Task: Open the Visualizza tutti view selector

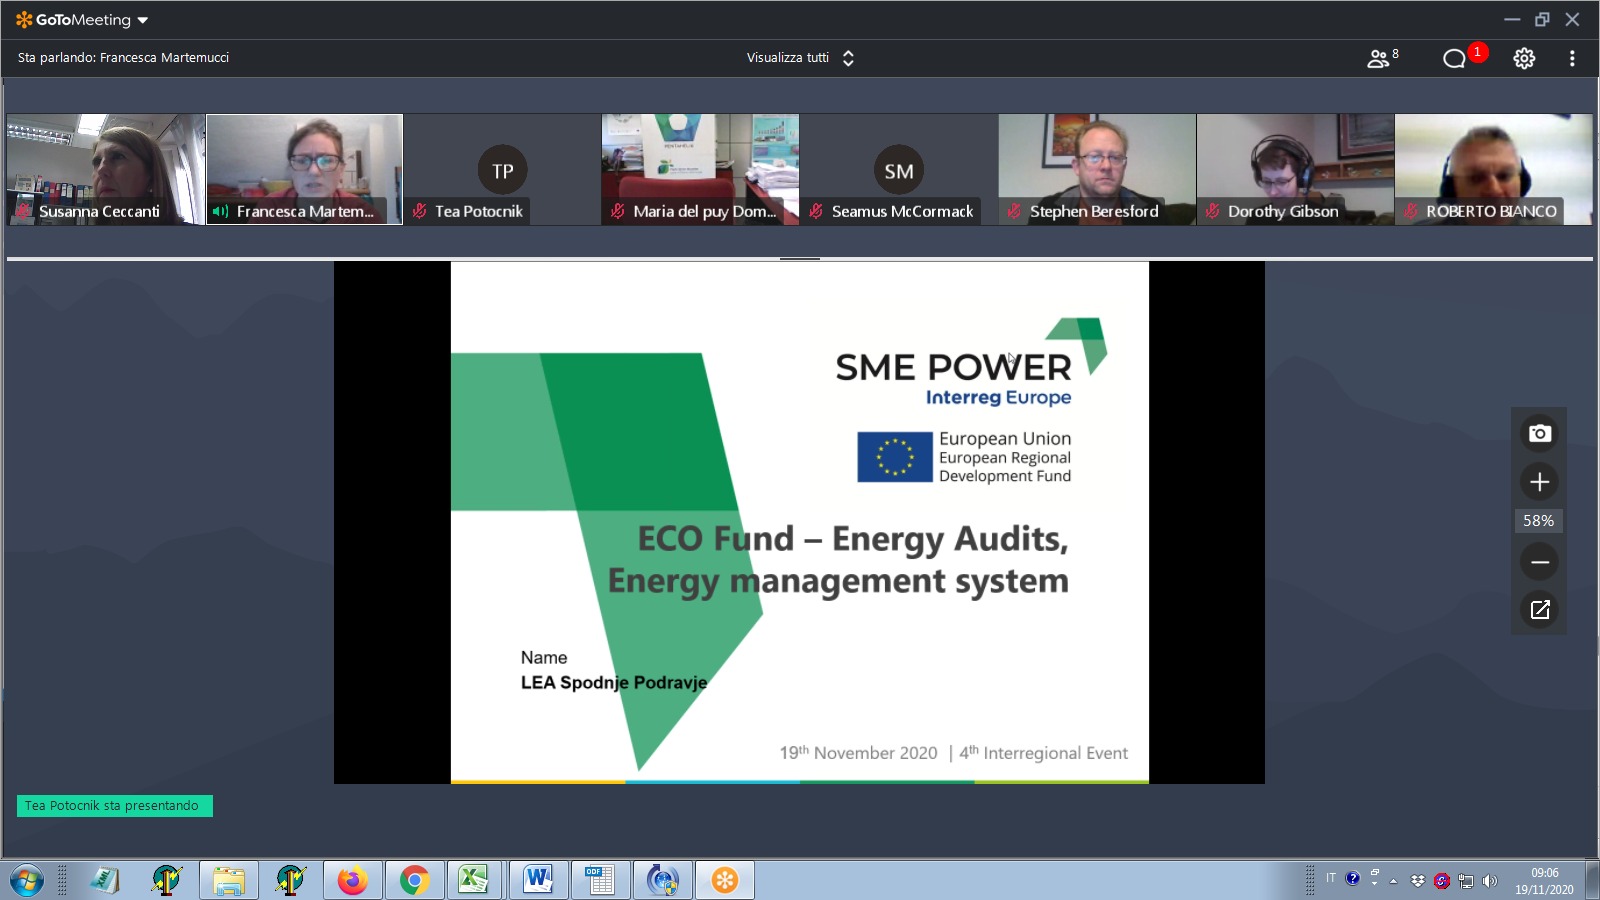Action: 800,58
